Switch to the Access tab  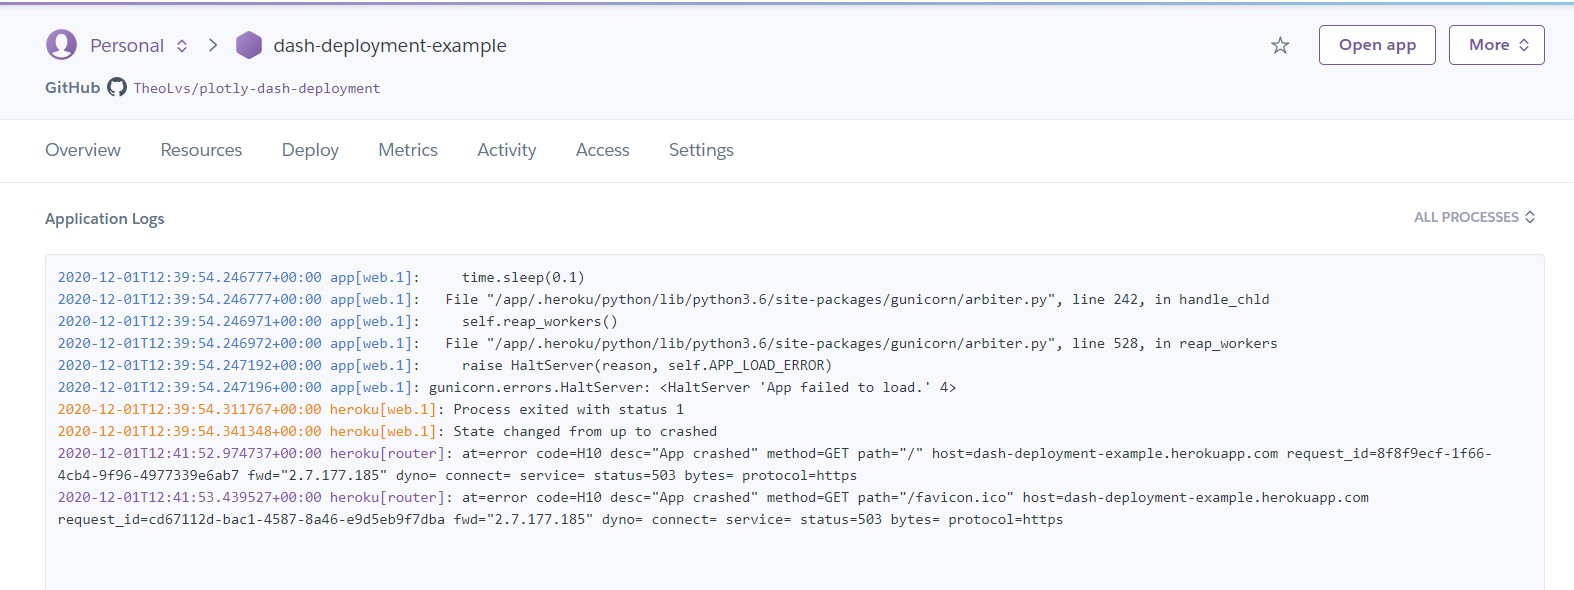603,150
